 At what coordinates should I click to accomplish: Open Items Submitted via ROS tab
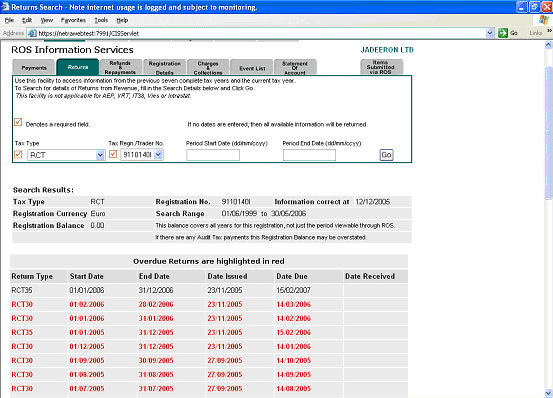click(x=381, y=67)
